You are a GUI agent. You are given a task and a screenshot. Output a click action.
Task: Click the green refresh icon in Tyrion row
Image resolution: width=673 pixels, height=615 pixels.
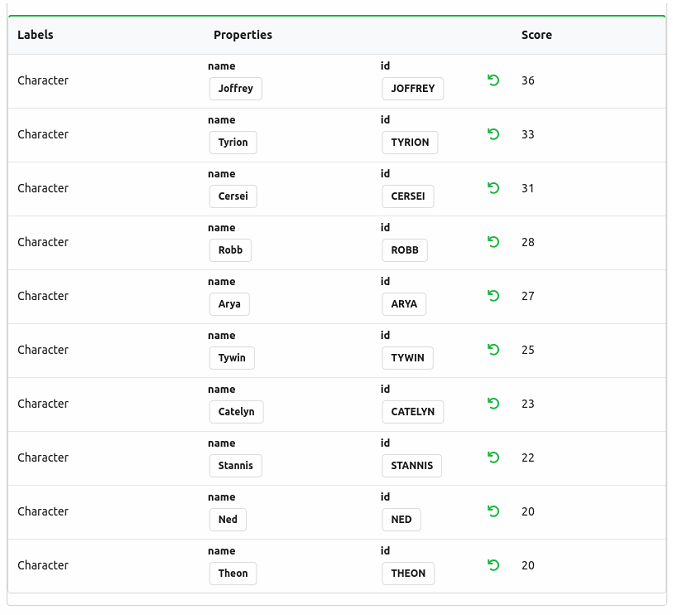click(x=493, y=134)
